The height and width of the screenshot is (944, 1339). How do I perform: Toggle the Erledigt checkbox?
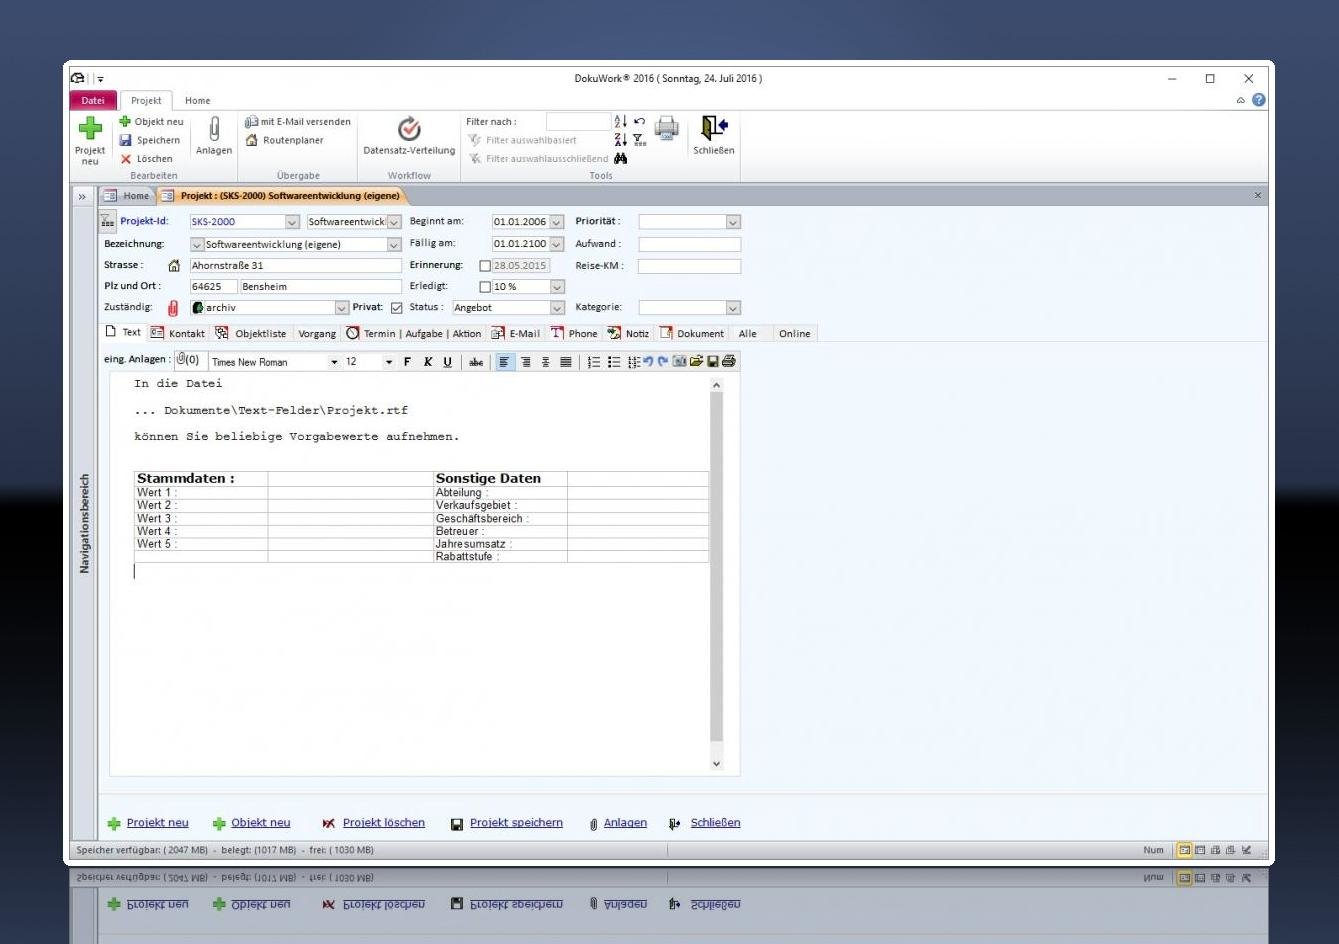click(485, 287)
